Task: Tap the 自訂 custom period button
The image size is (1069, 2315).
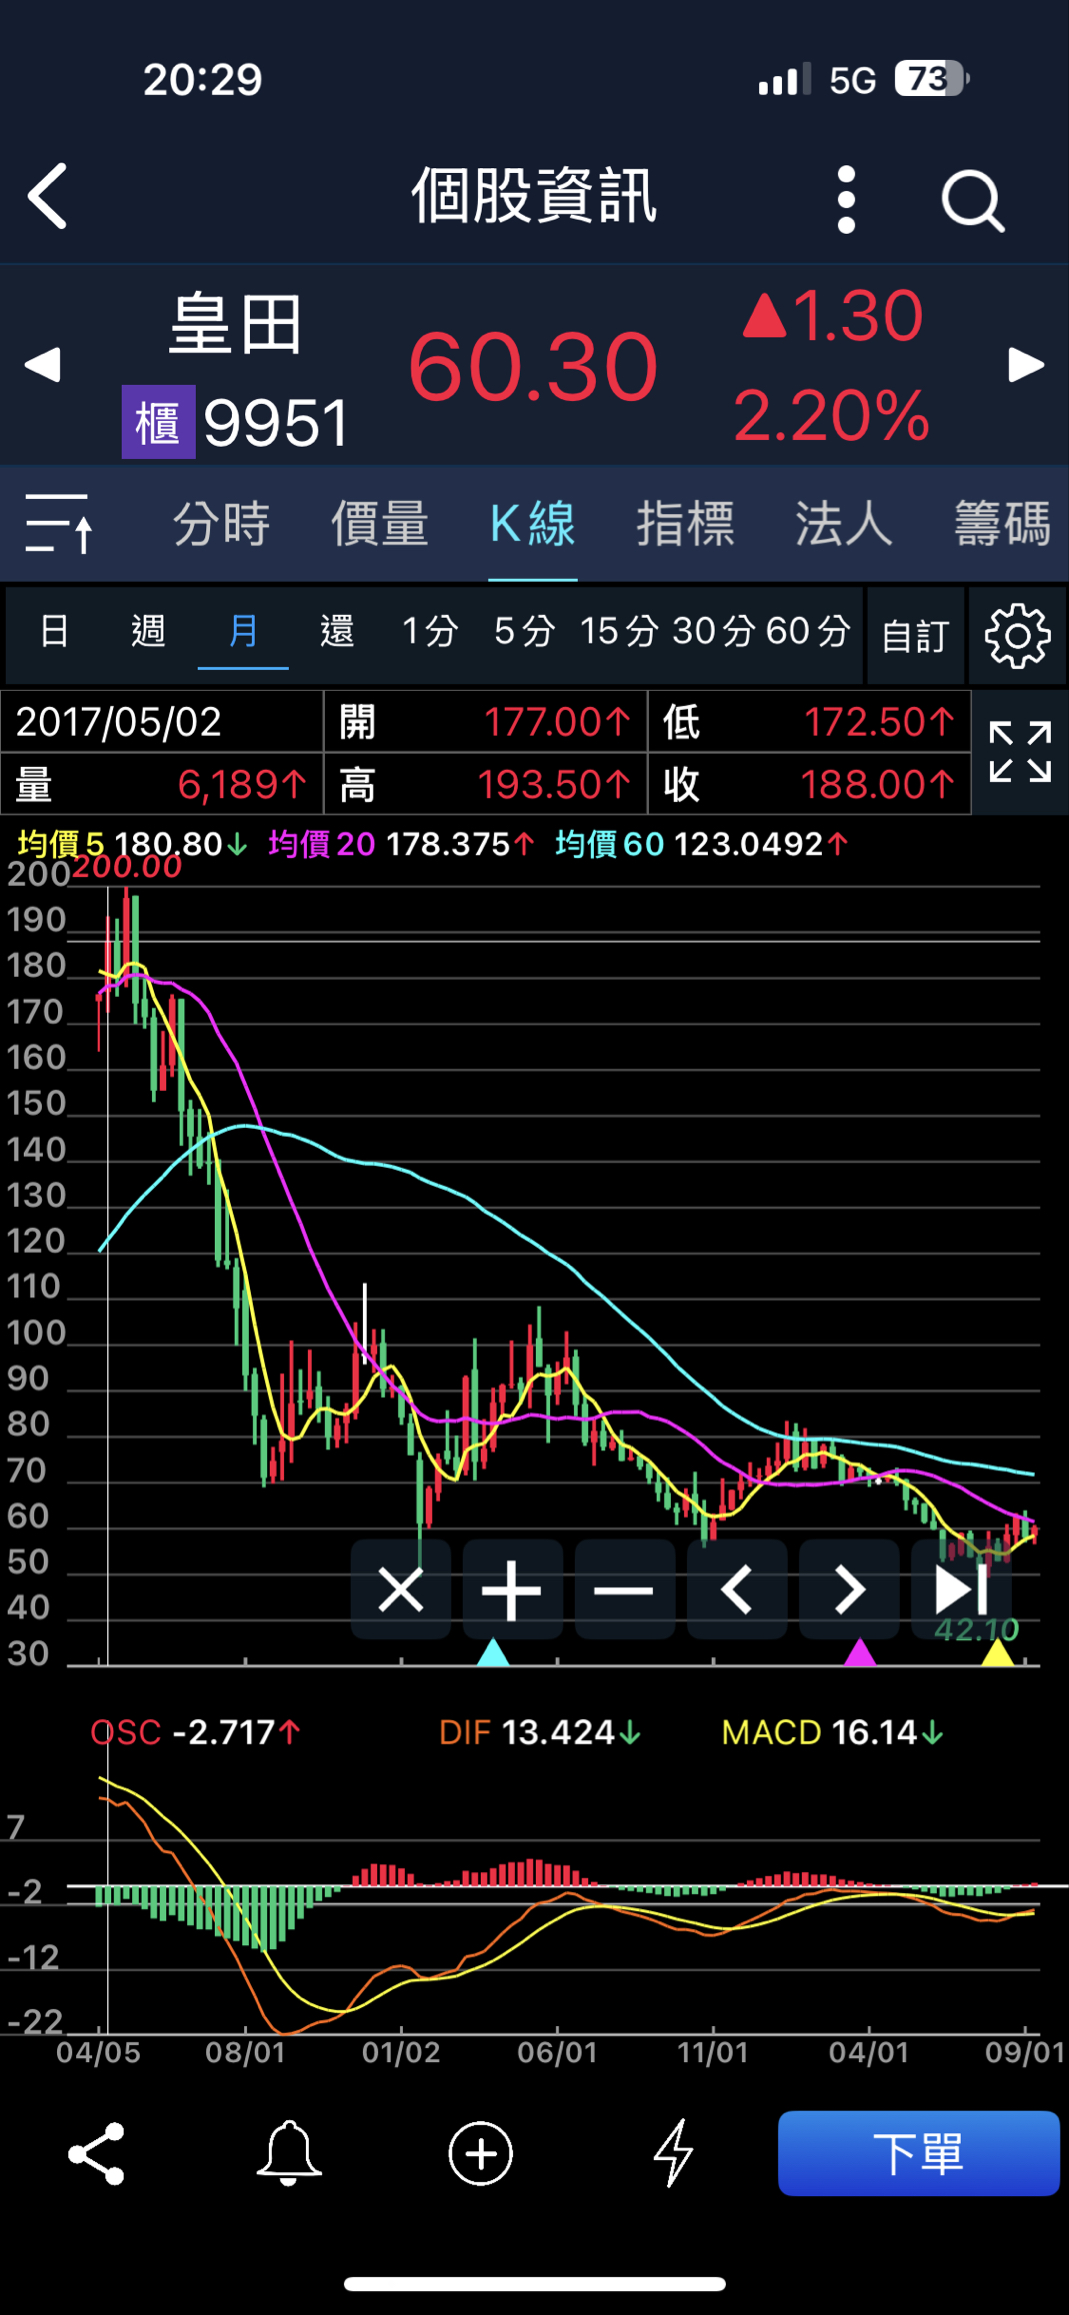Action: click(x=915, y=636)
